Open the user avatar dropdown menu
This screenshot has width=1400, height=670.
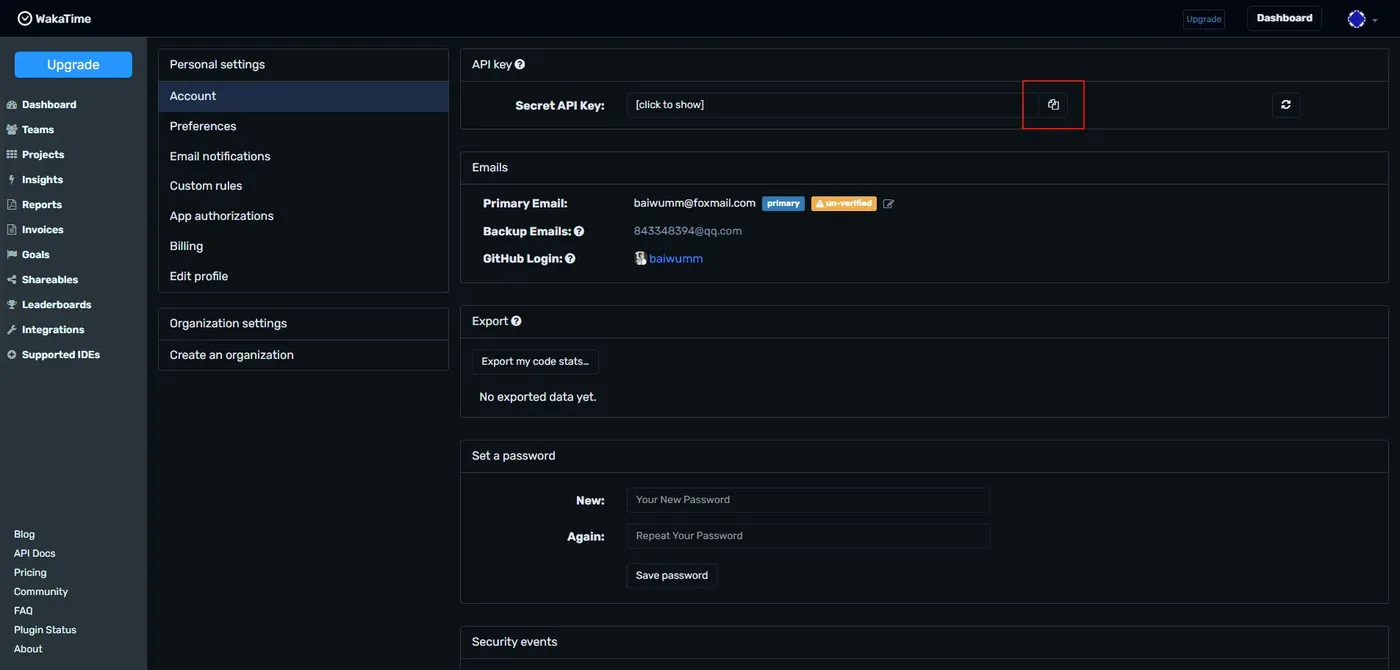tap(1363, 19)
